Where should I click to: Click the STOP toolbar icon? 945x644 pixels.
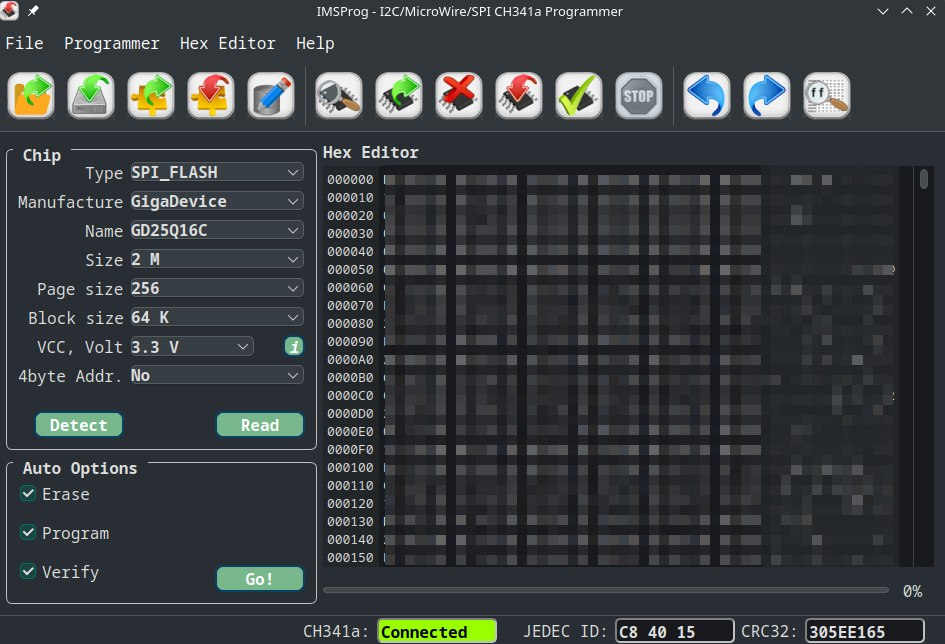pyautogui.click(x=639, y=95)
